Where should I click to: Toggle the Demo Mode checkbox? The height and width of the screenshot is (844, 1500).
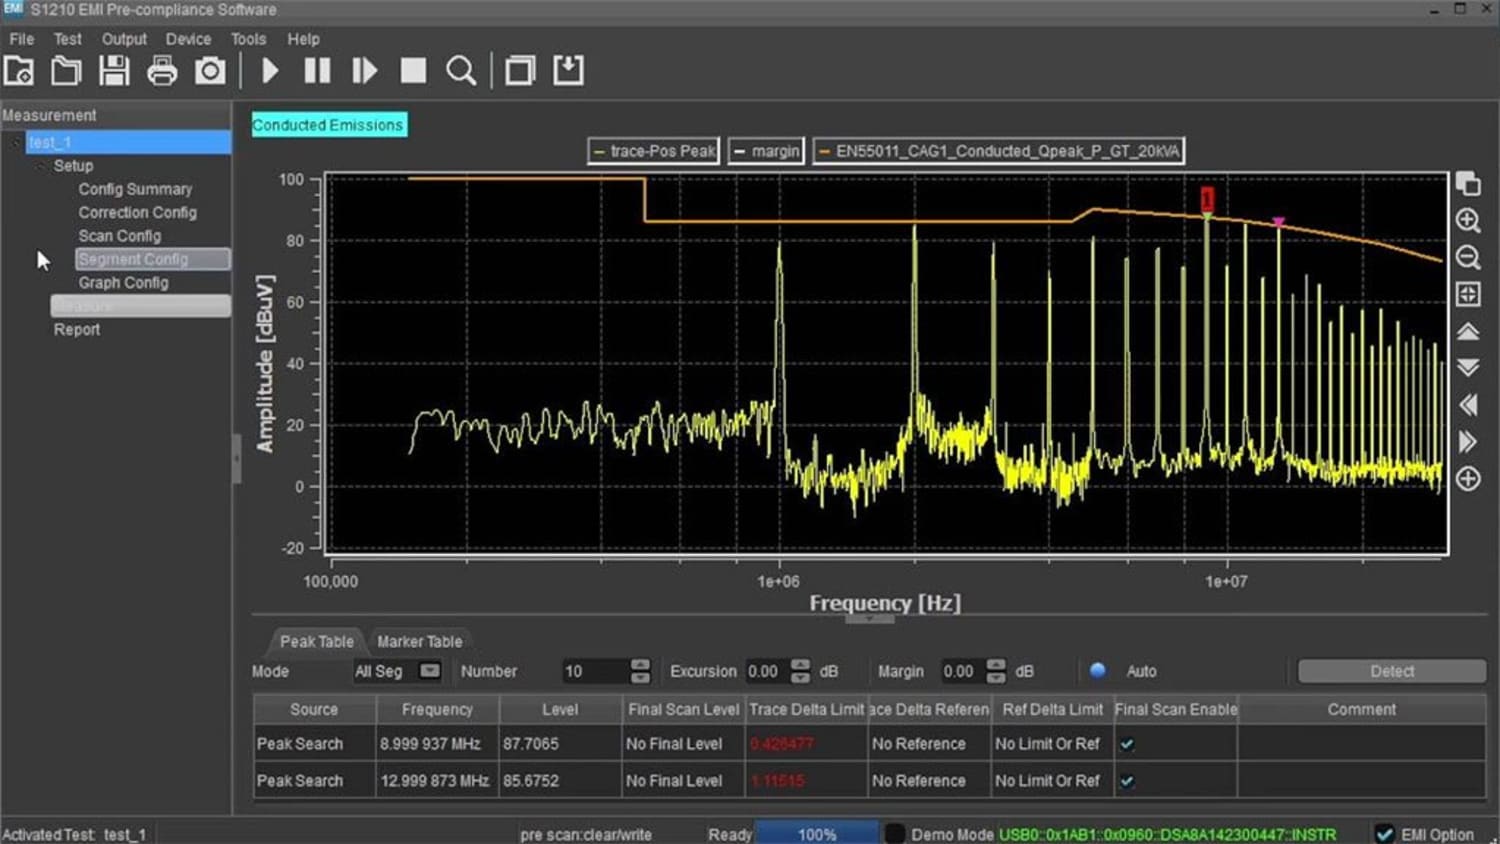pos(893,833)
